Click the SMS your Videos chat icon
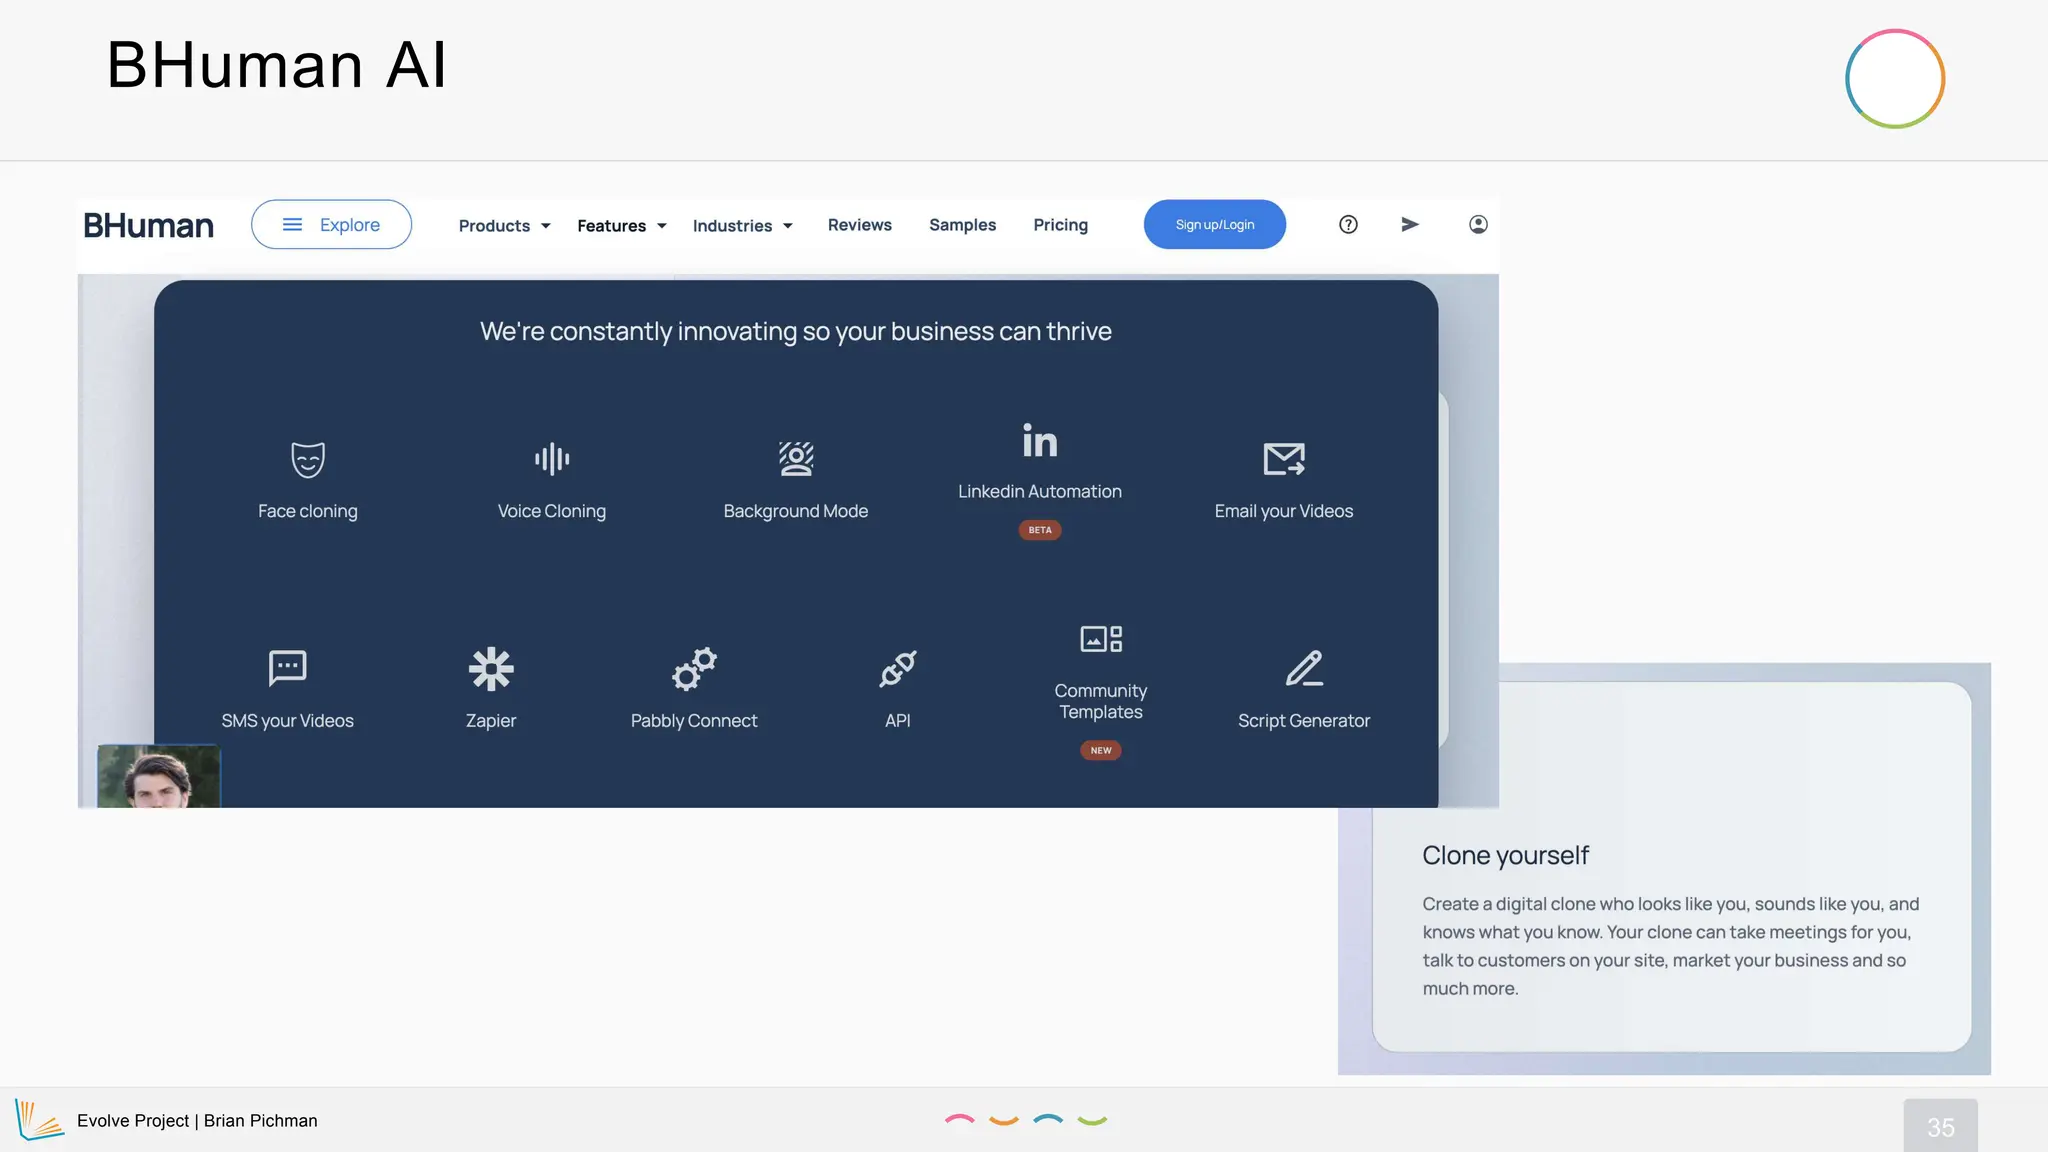This screenshot has width=2048, height=1152. point(288,668)
